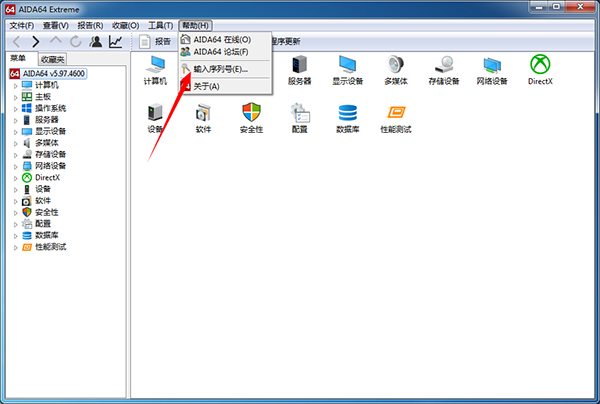The height and width of the screenshot is (404, 600).
Task: Expand the 计算机 tree node
Action: [15, 86]
